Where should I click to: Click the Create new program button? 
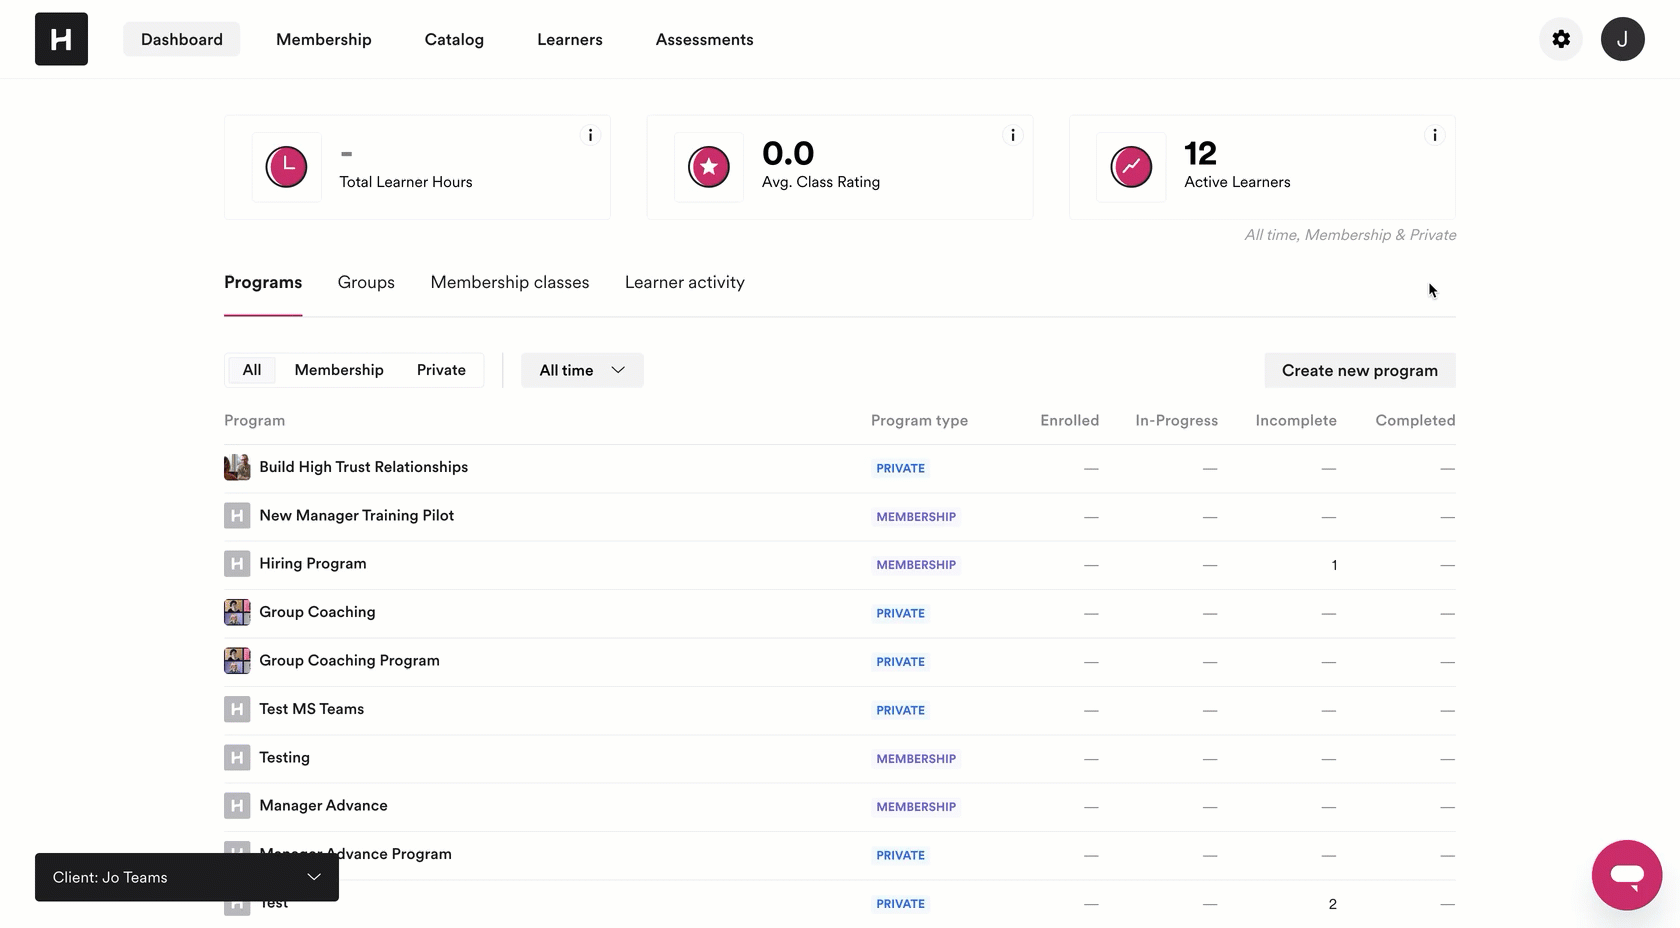click(1359, 370)
